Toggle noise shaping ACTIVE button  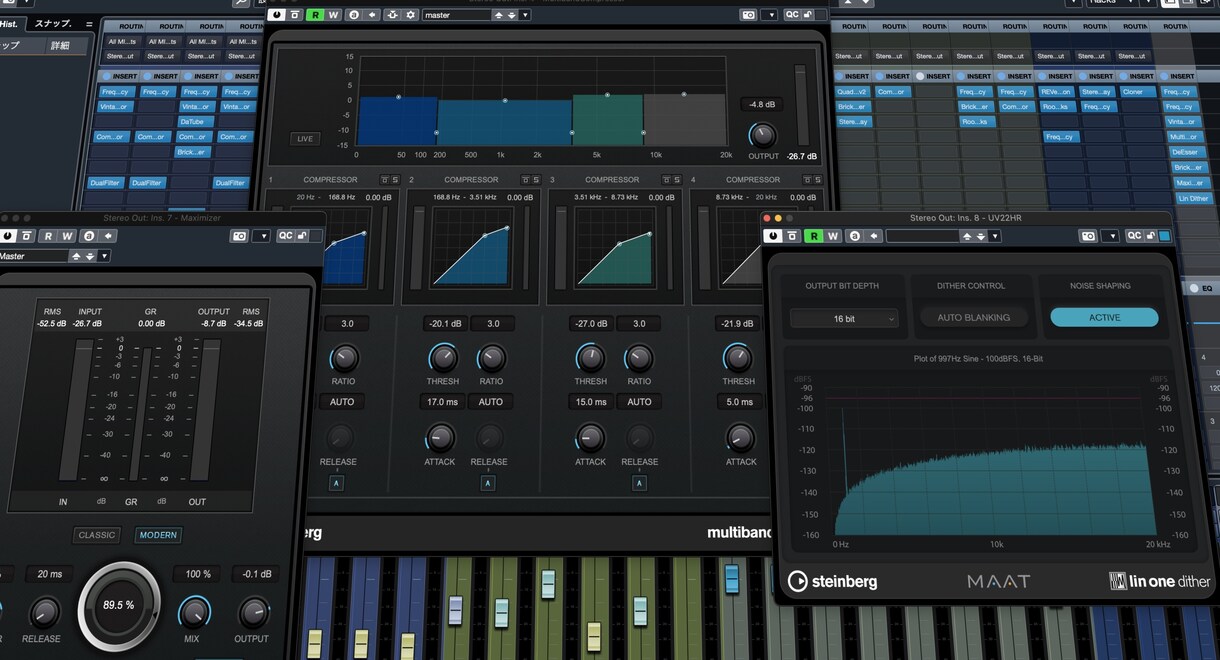(1104, 317)
